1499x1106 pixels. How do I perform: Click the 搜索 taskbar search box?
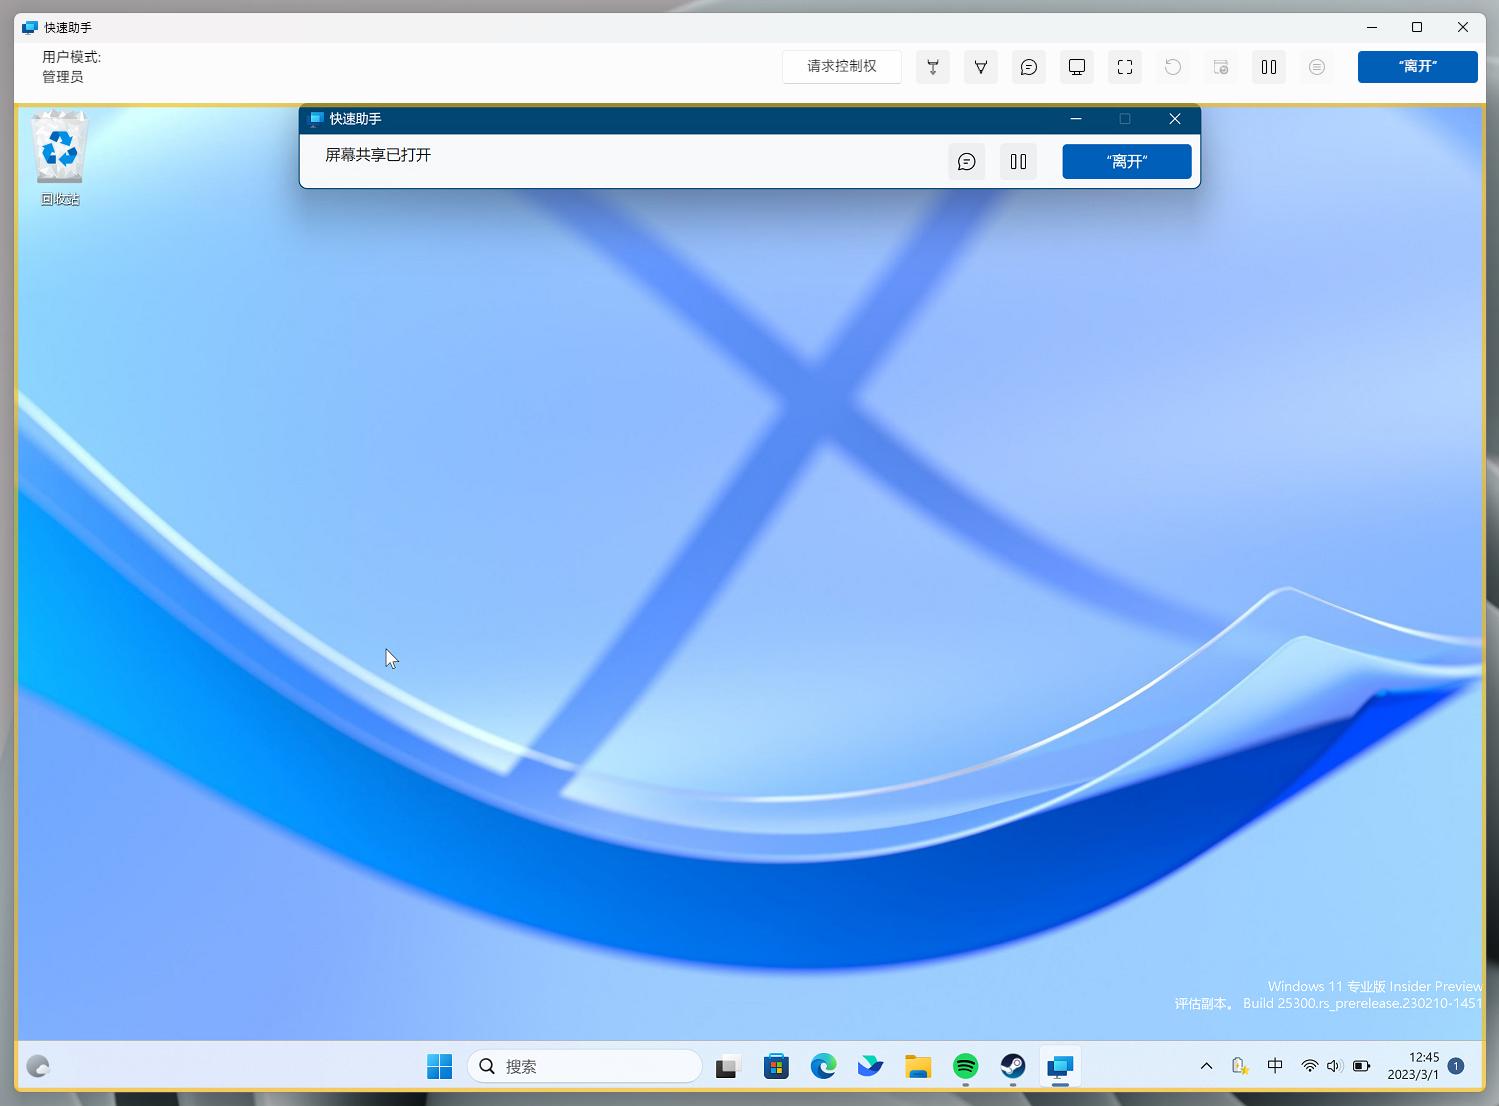click(584, 1067)
